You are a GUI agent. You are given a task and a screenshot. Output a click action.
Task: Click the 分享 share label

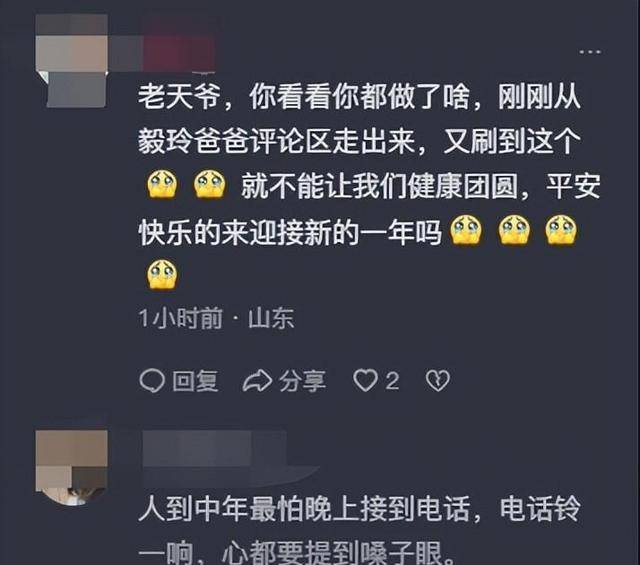[x=302, y=381]
